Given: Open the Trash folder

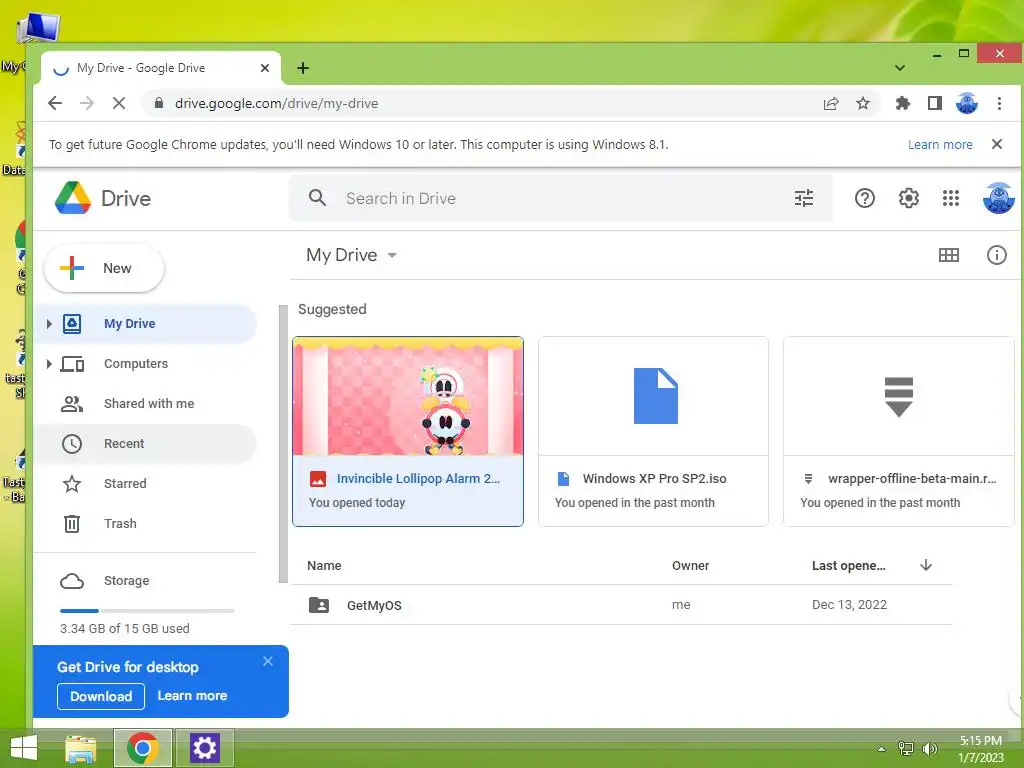Looking at the screenshot, I should click(x=145, y=523).
